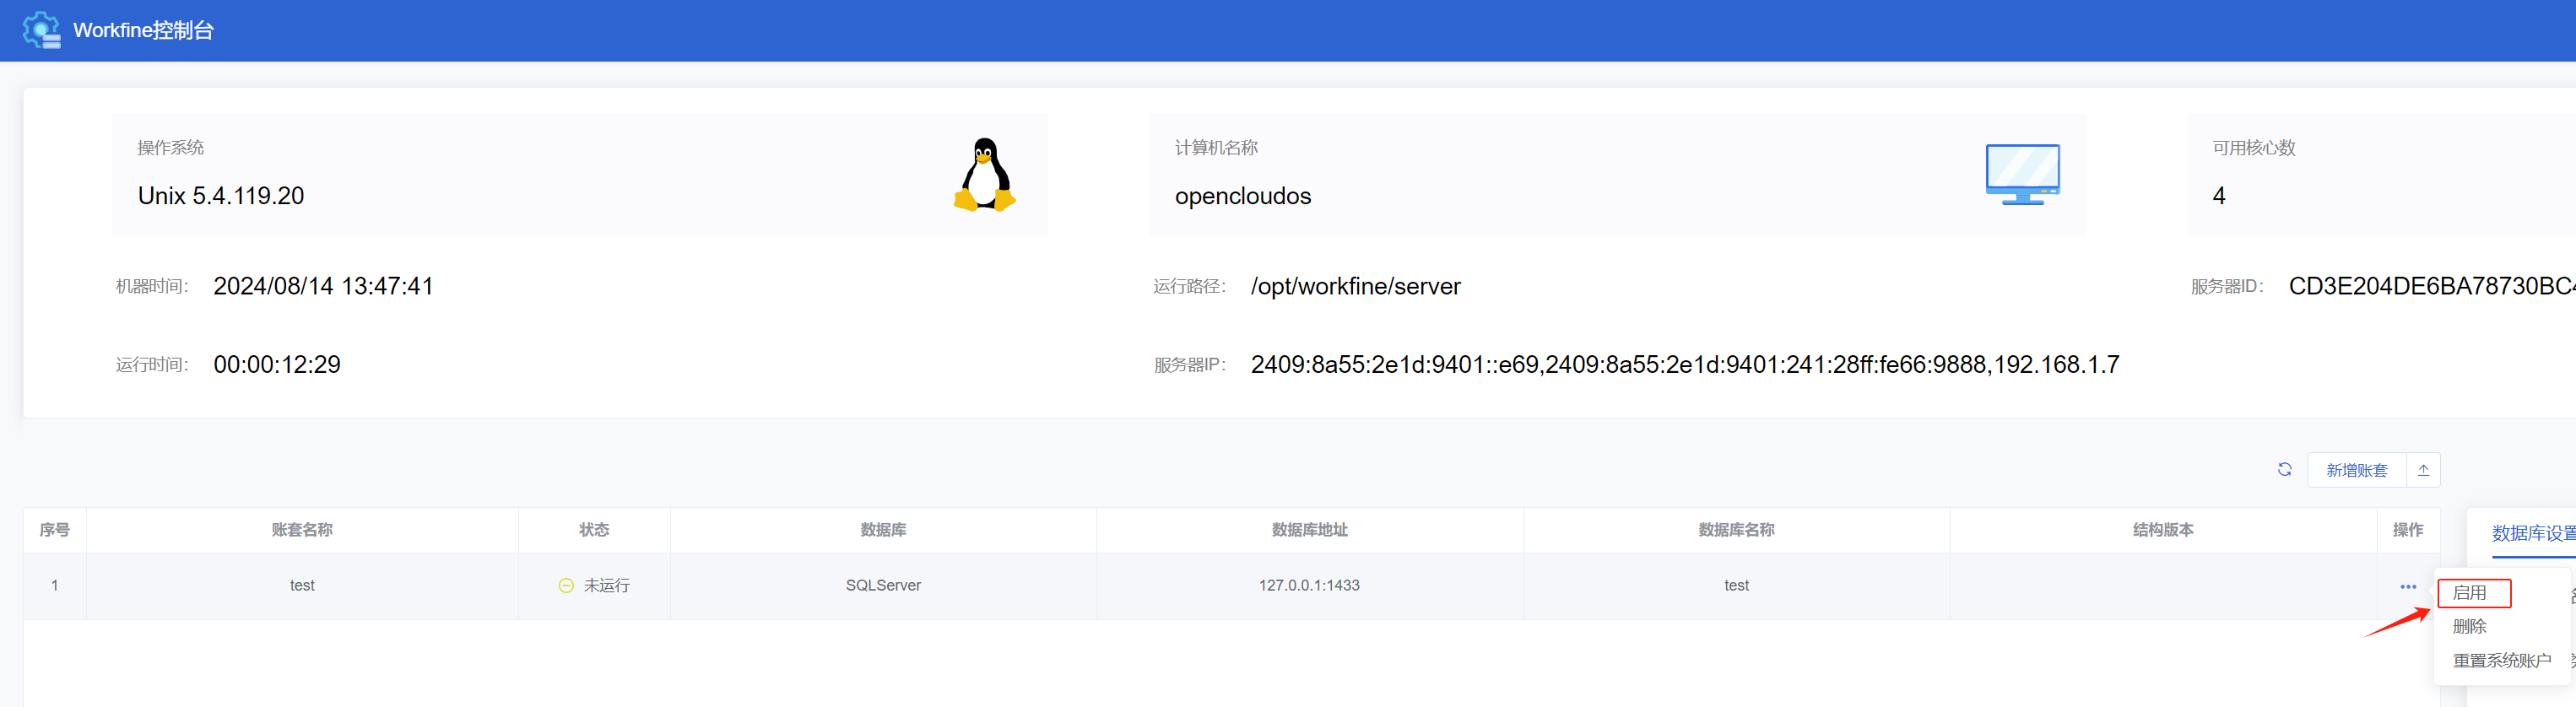Click the 账套名称 column header

point(302,530)
